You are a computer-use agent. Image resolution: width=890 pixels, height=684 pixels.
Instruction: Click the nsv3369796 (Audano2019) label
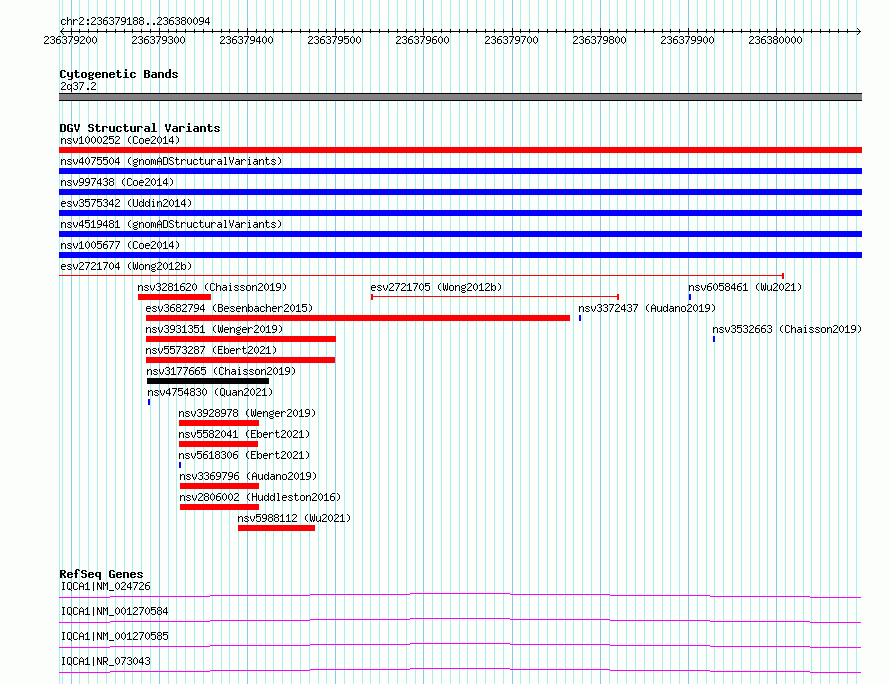[x=248, y=476]
